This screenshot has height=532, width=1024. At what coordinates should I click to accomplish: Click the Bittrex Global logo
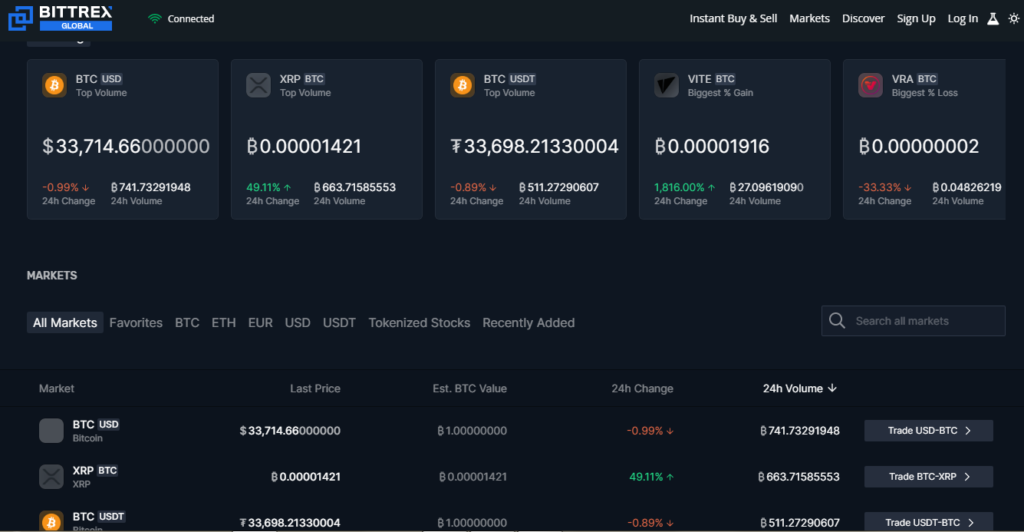[x=60, y=18]
